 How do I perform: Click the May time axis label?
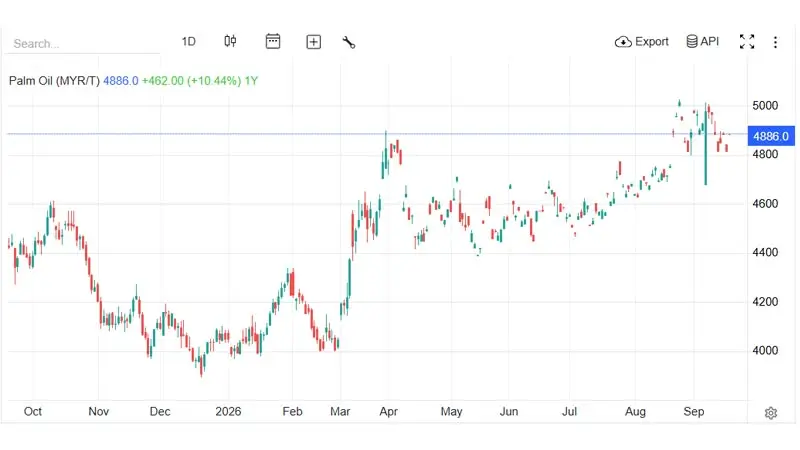click(452, 411)
